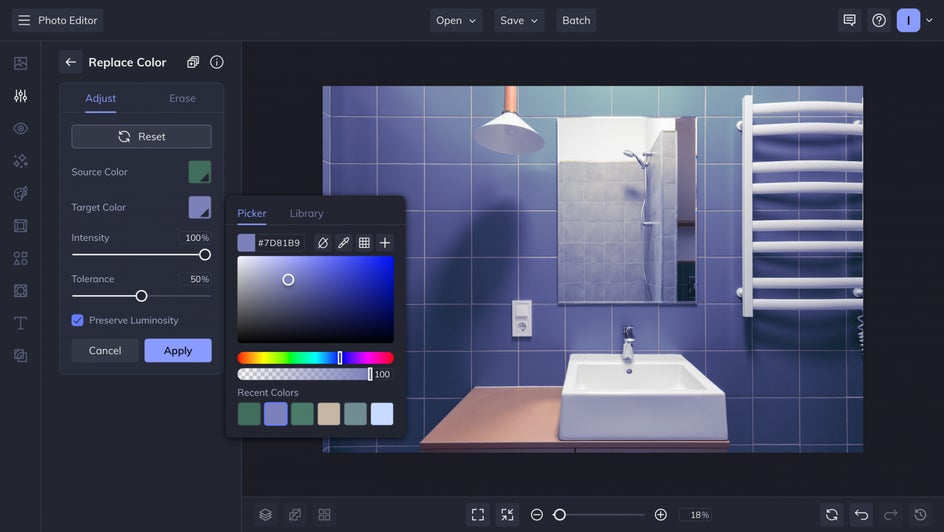Click the opacity alpha slider

[x=305, y=374]
